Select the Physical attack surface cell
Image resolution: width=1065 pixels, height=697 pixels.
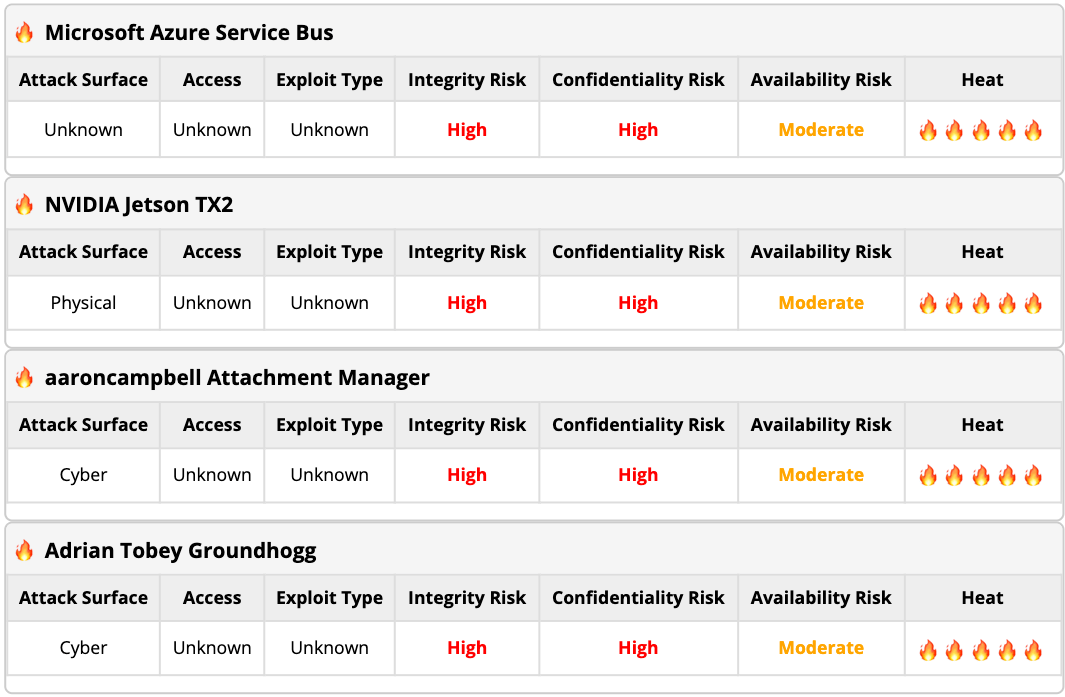tap(84, 303)
